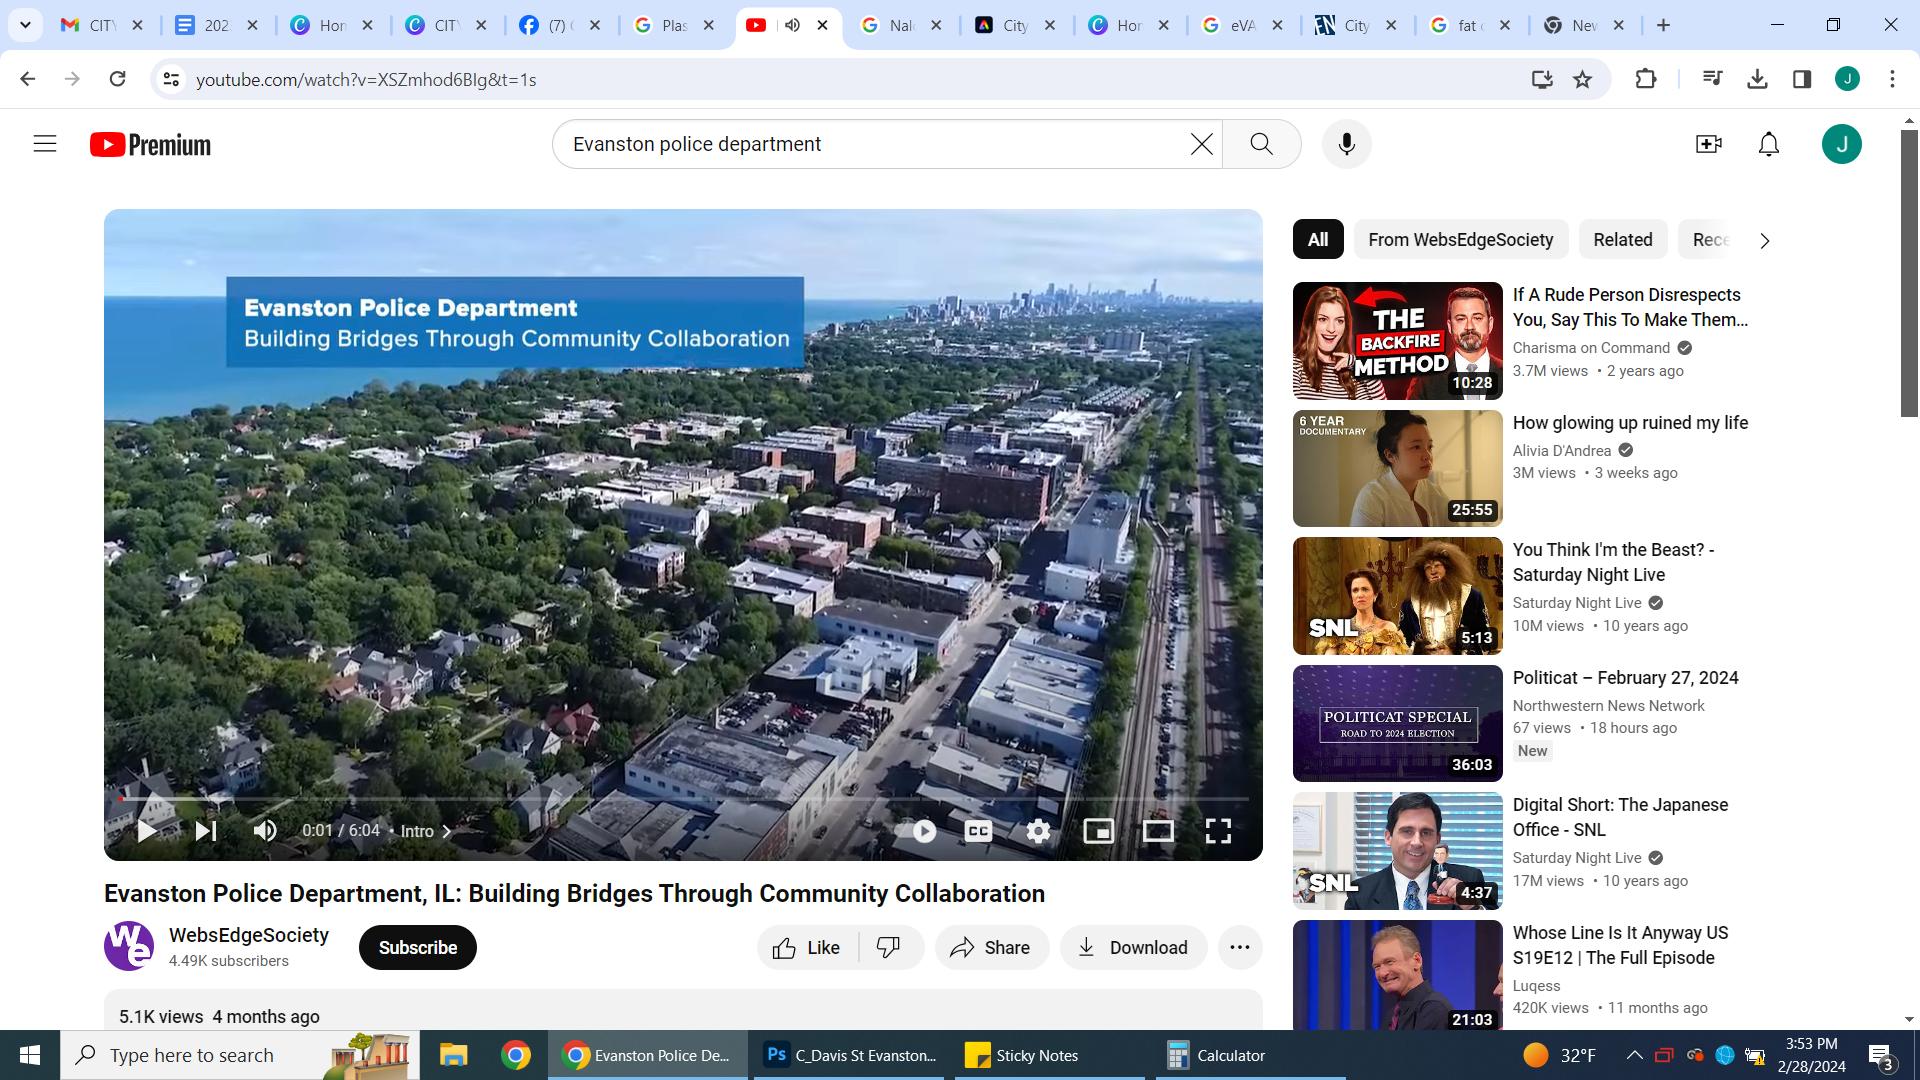Toggle closed captions CC button
The image size is (1920, 1080).
click(978, 831)
